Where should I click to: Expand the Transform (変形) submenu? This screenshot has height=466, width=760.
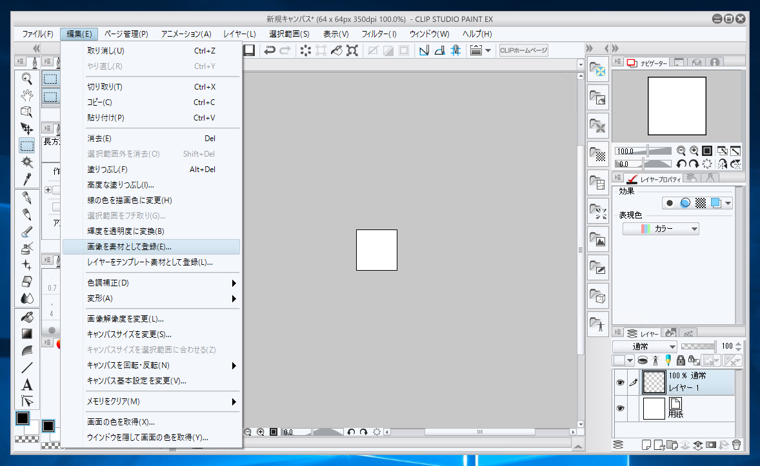point(151,298)
